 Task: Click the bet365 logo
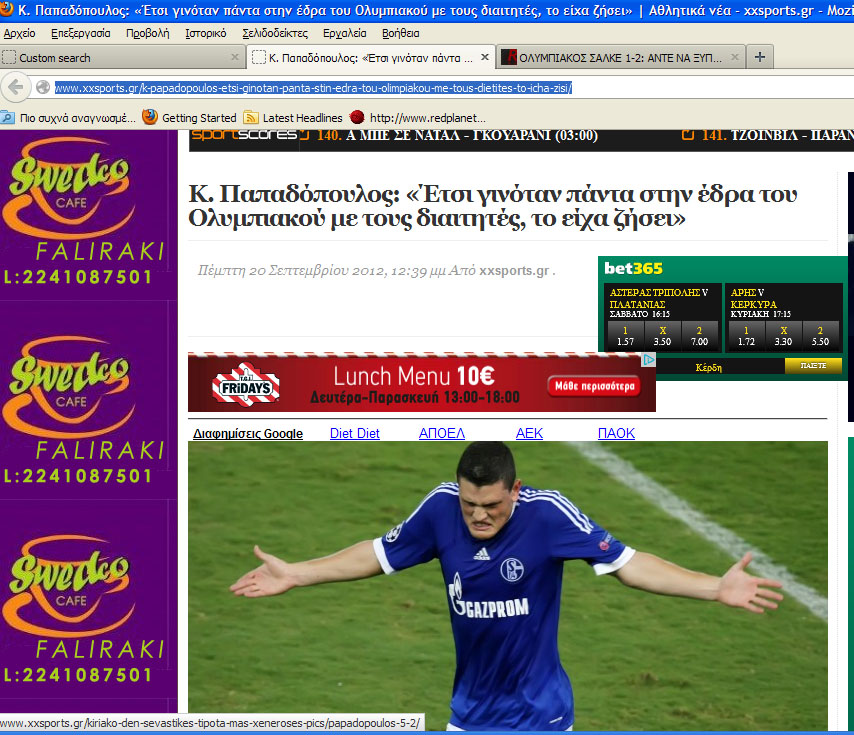633,268
